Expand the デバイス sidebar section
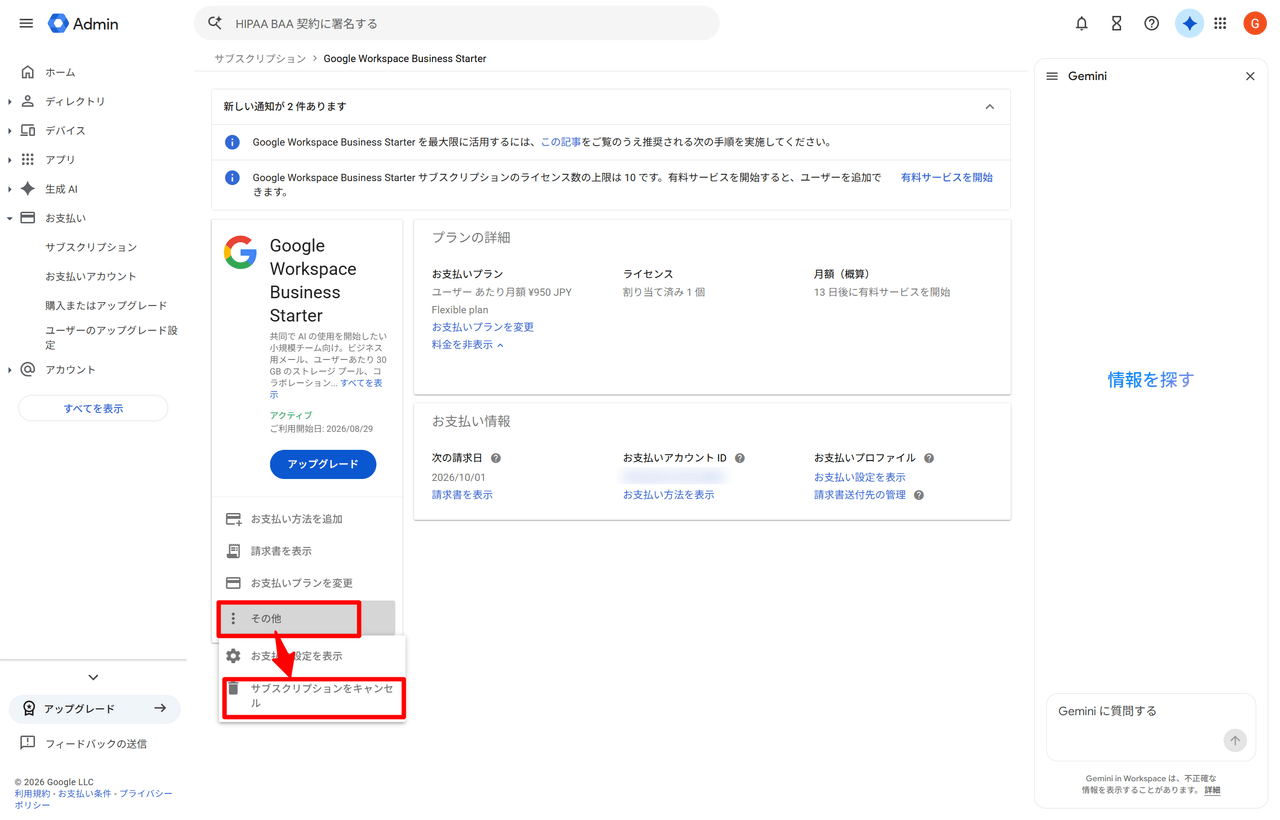This screenshot has height=820, width=1280. click(10, 131)
